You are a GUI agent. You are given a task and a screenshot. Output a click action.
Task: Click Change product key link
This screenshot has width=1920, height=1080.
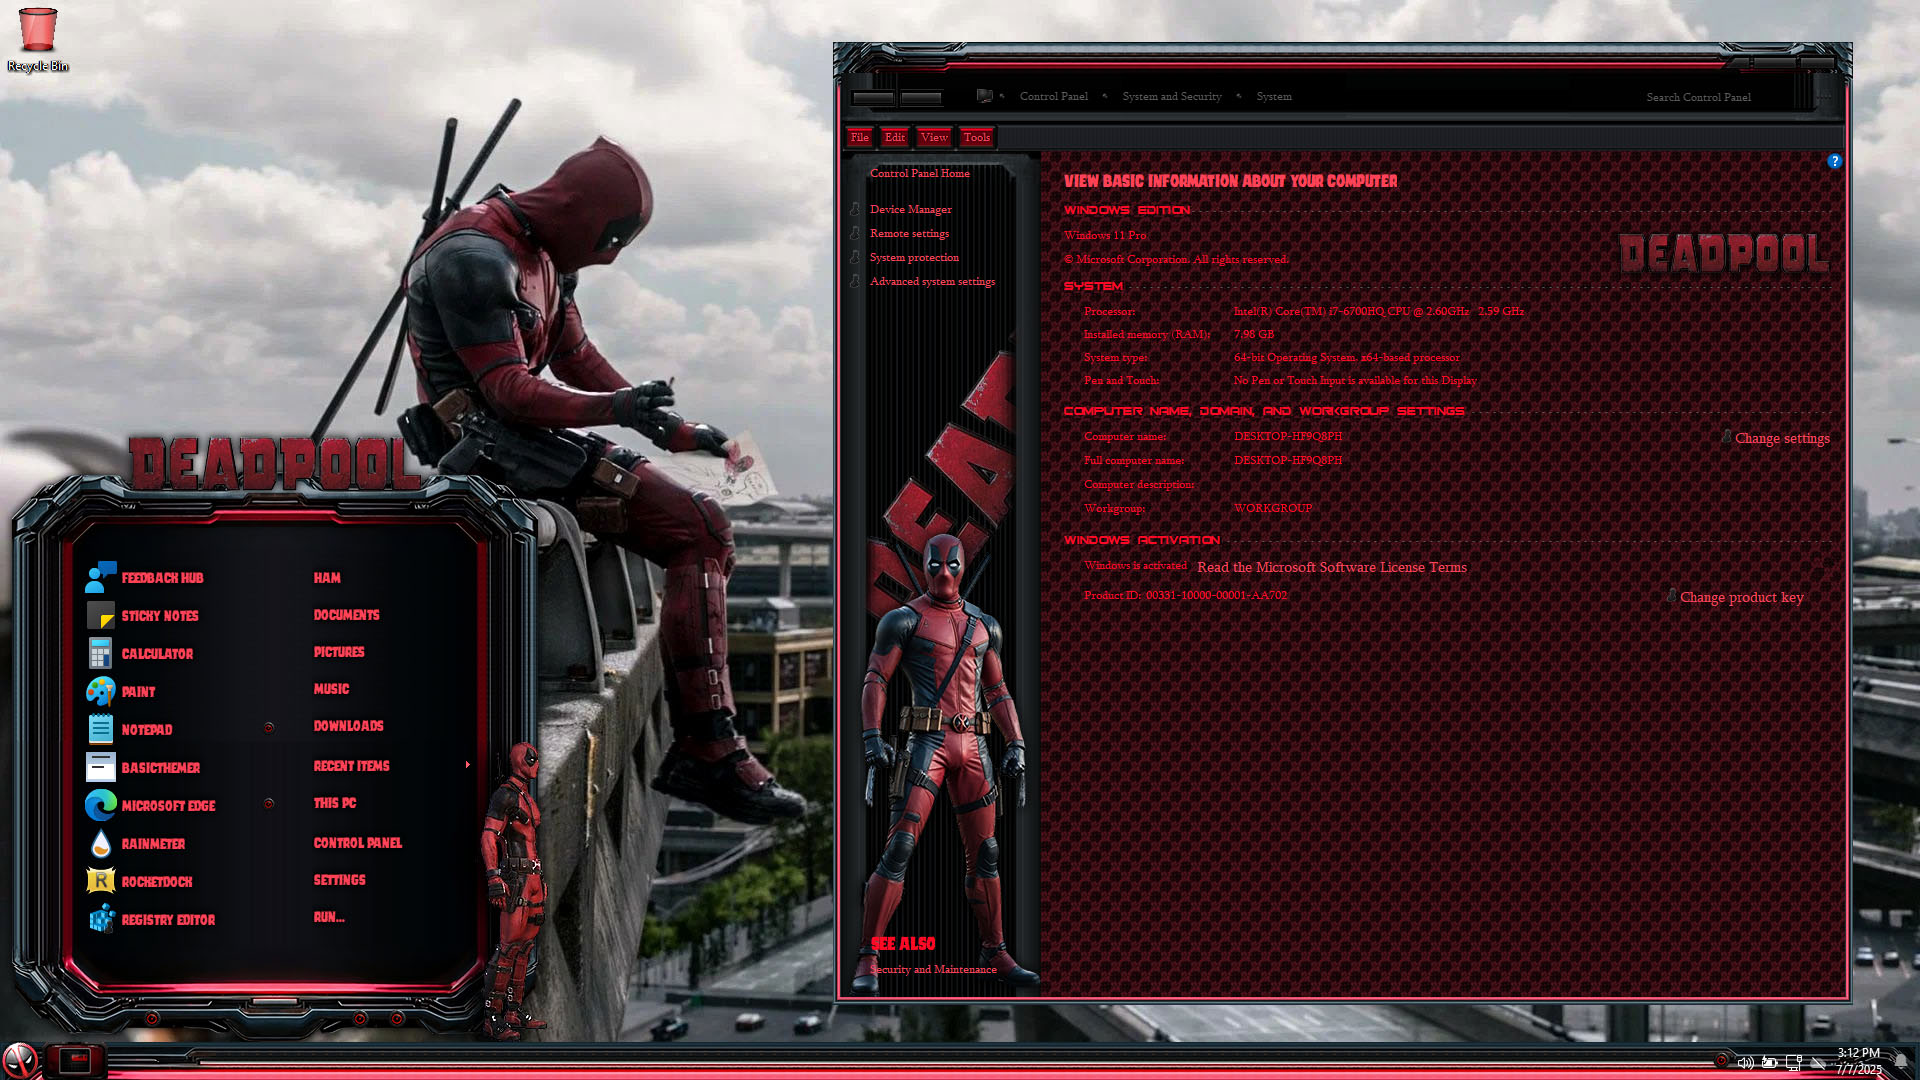(1741, 597)
